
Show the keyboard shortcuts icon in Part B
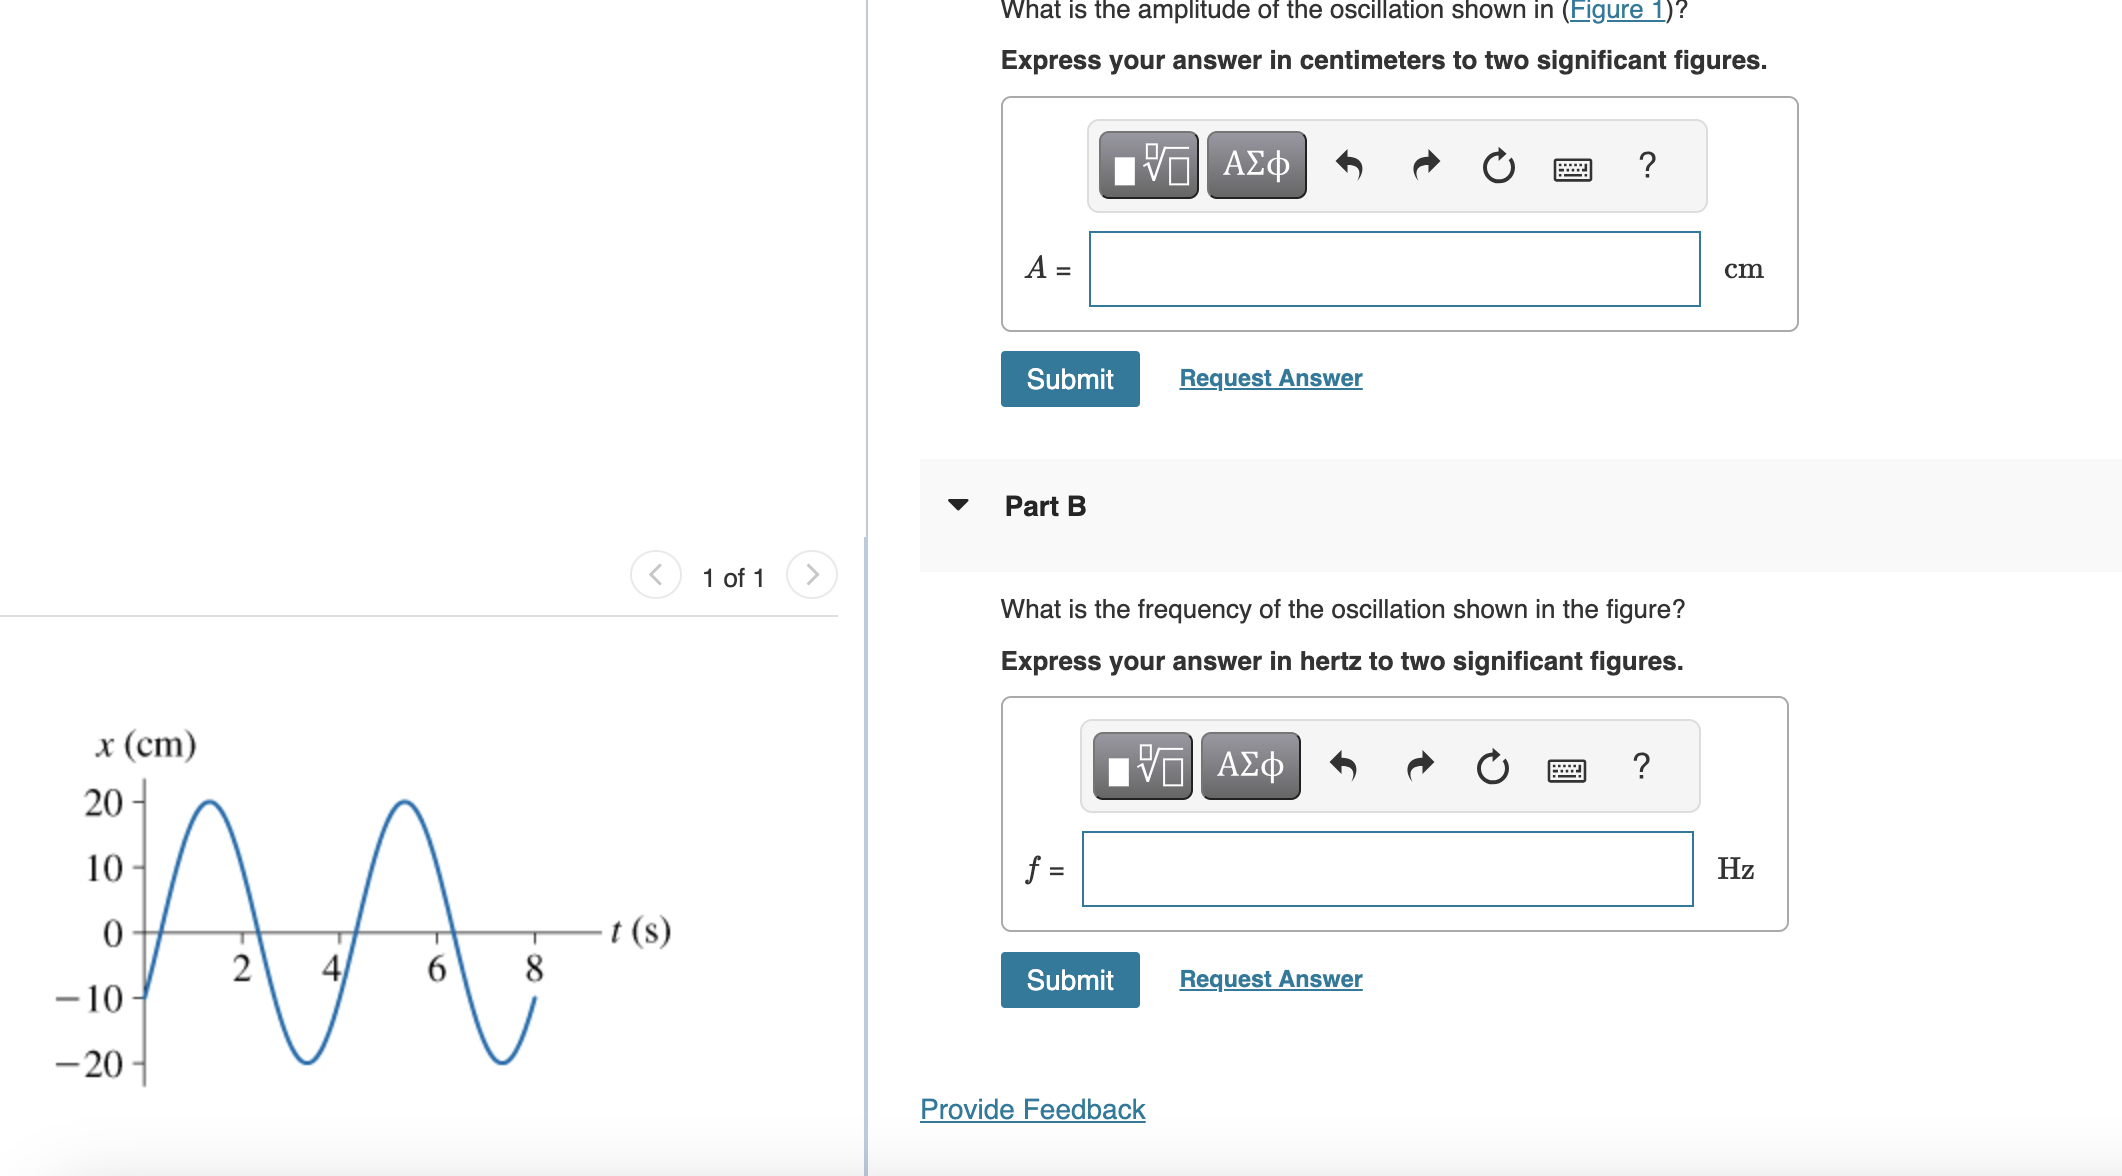pyautogui.click(x=1565, y=769)
